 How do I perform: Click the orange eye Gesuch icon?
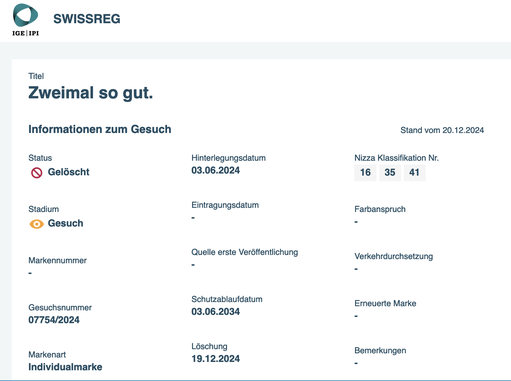pyautogui.click(x=37, y=224)
